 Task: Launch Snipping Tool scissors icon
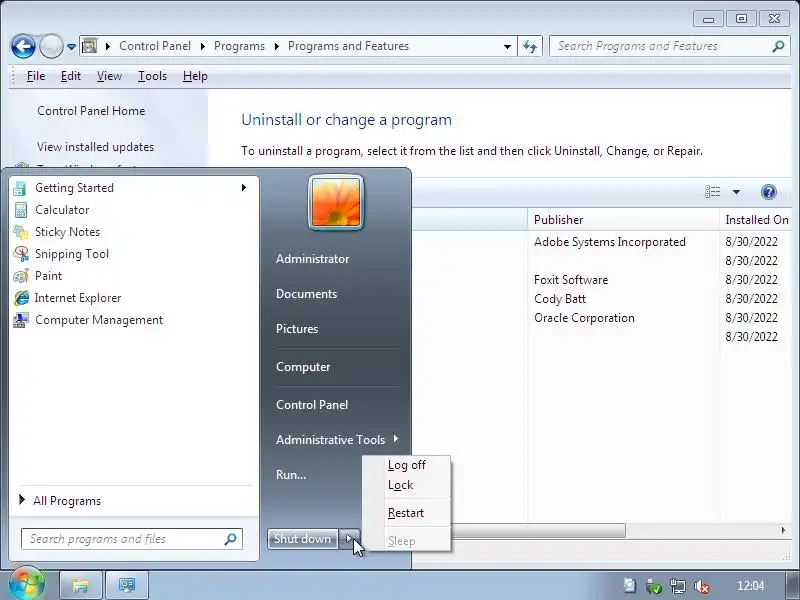coord(21,254)
